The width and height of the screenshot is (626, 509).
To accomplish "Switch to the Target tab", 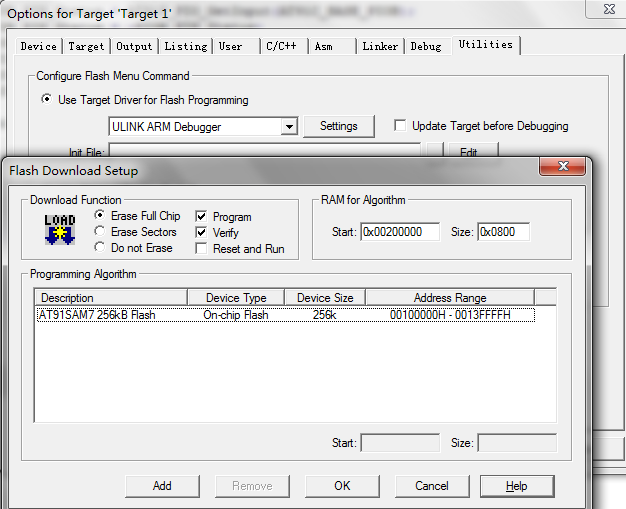I will coord(86,46).
